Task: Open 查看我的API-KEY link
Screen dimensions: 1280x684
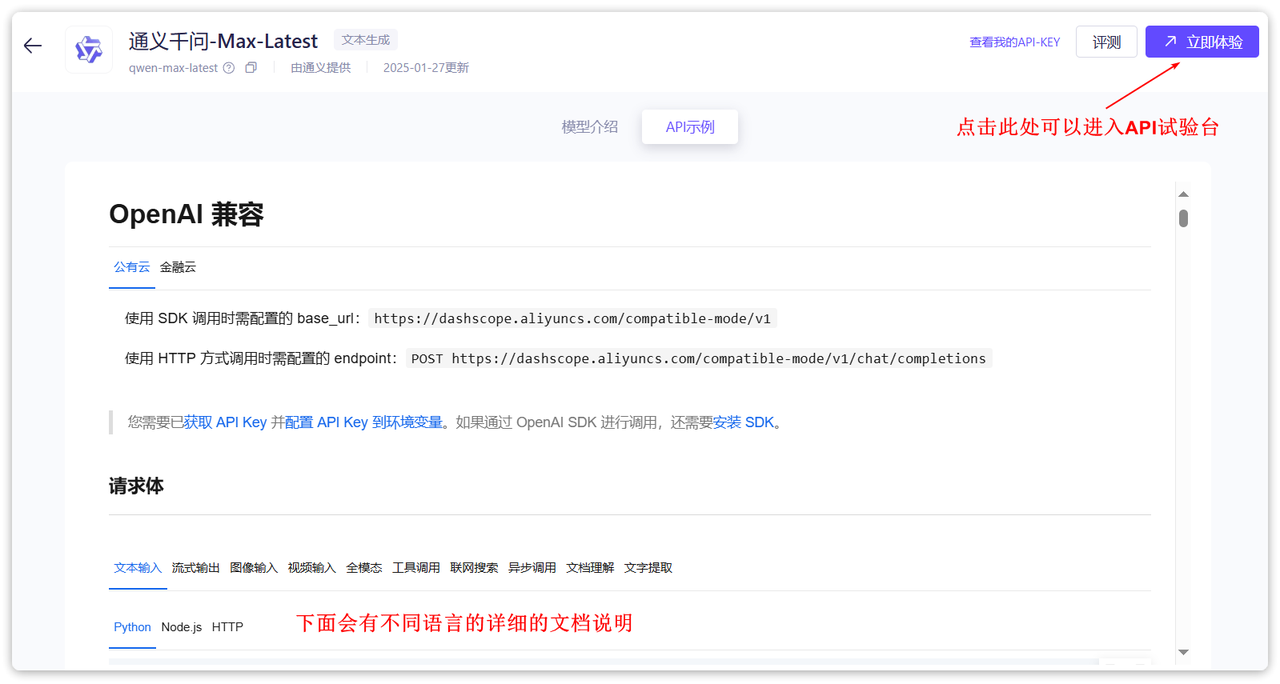Action: [1015, 42]
